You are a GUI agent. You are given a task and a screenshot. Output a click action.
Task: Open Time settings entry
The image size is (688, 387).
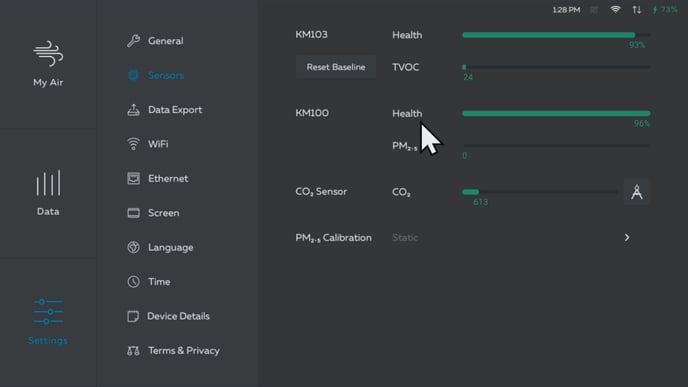(159, 282)
